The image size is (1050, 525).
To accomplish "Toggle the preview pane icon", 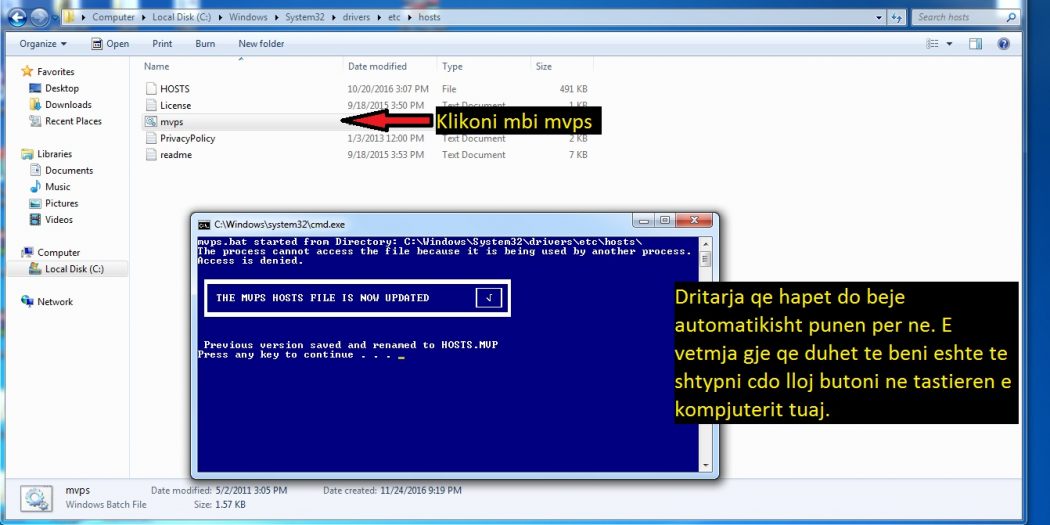I will (976, 44).
